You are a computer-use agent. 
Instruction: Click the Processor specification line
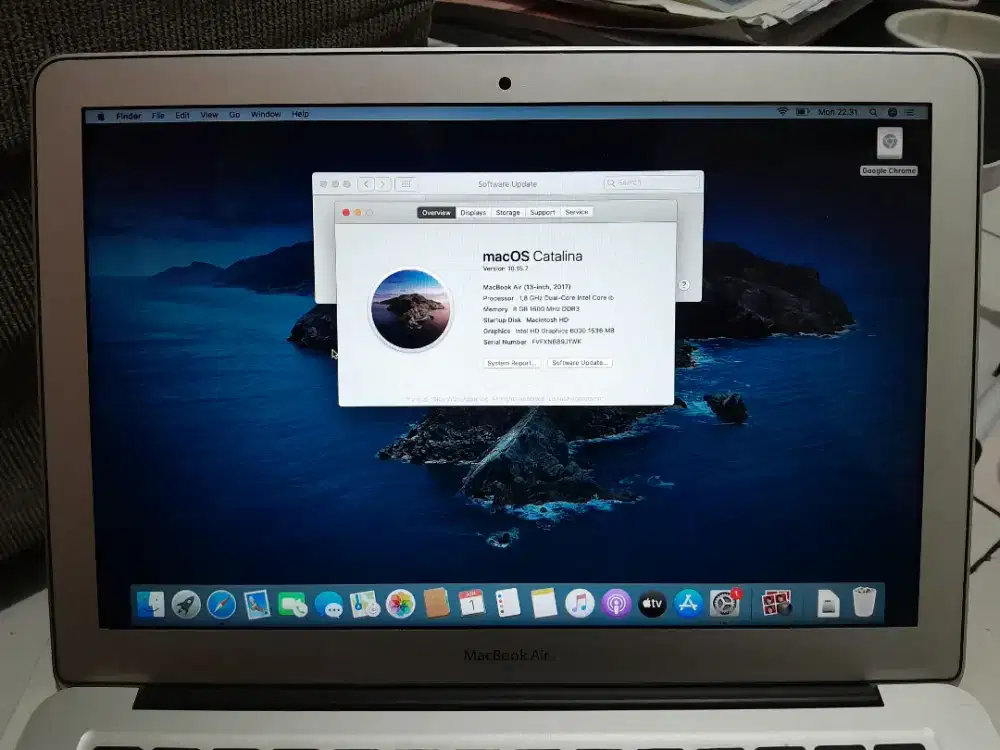point(548,298)
